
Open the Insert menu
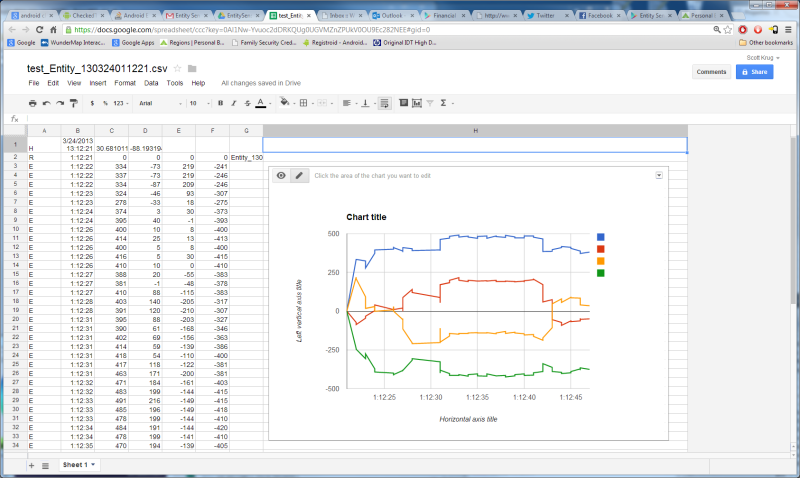coord(98,83)
